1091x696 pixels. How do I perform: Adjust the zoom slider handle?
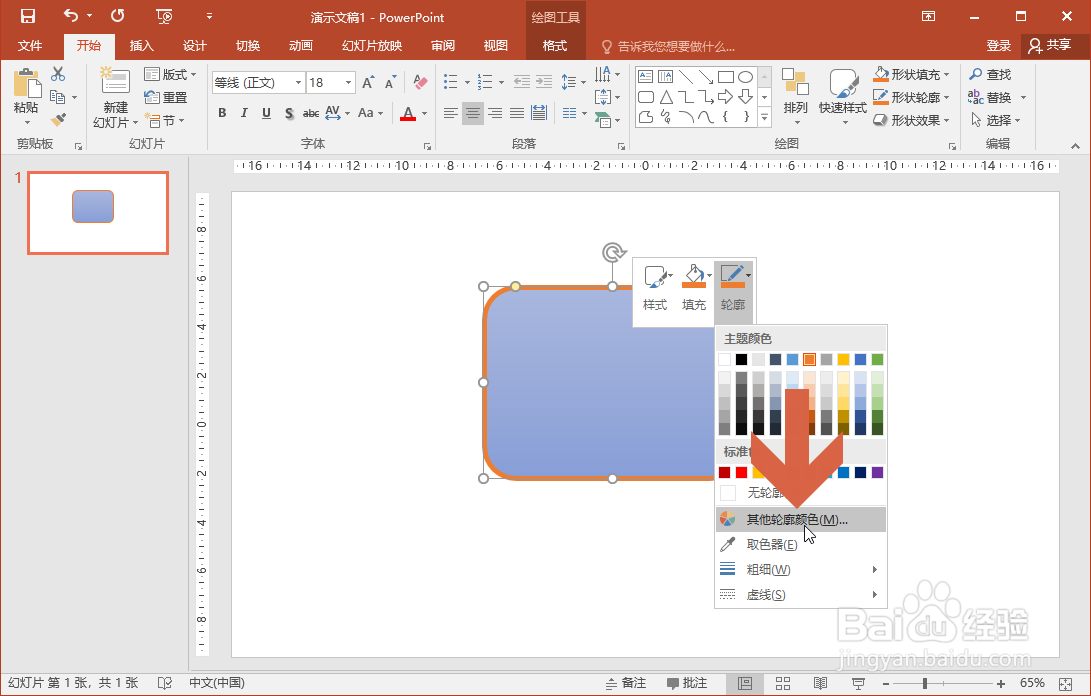tap(925, 683)
